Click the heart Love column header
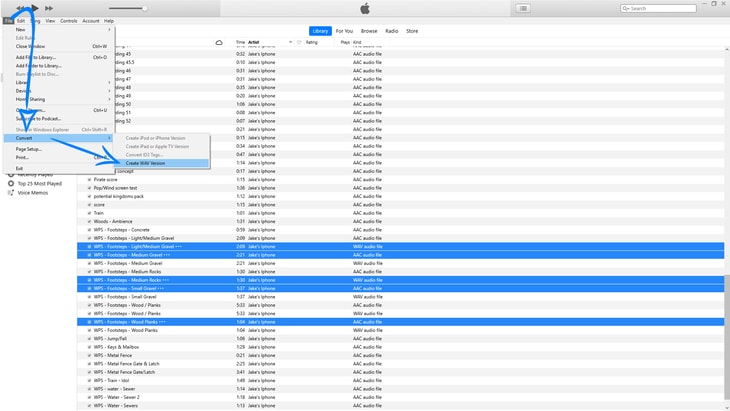730x411 pixels. click(x=299, y=42)
